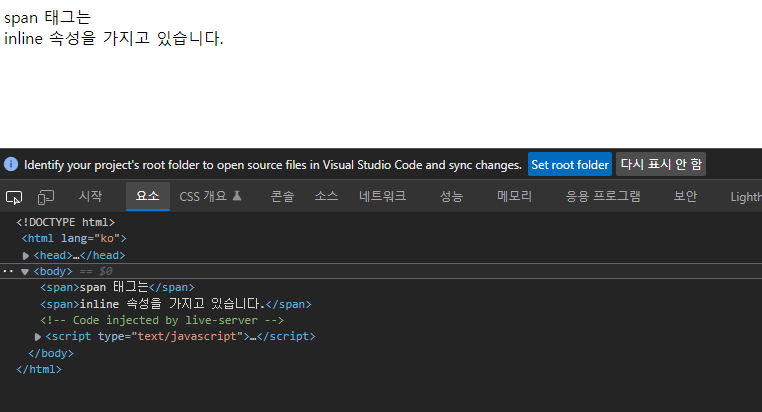Open the Lighthouse tab
The height and width of the screenshot is (412, 762).
pyautogui.click(x=745, y=197)
